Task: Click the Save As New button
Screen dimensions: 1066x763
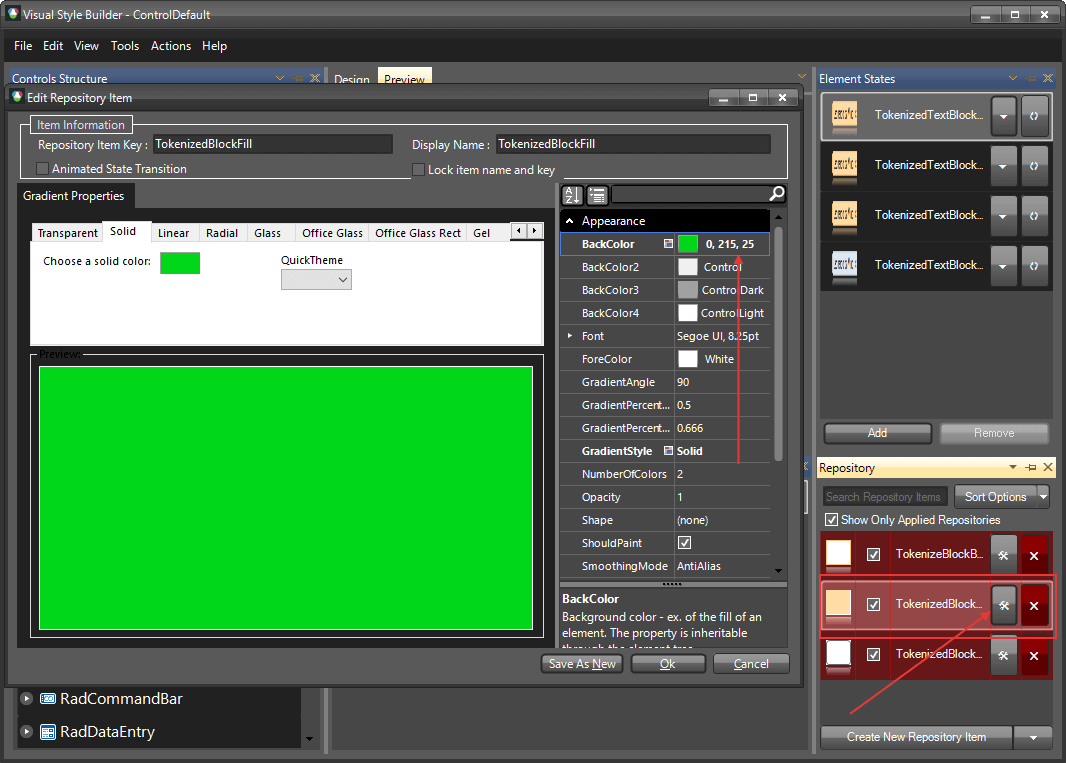Action: [581, 663]
